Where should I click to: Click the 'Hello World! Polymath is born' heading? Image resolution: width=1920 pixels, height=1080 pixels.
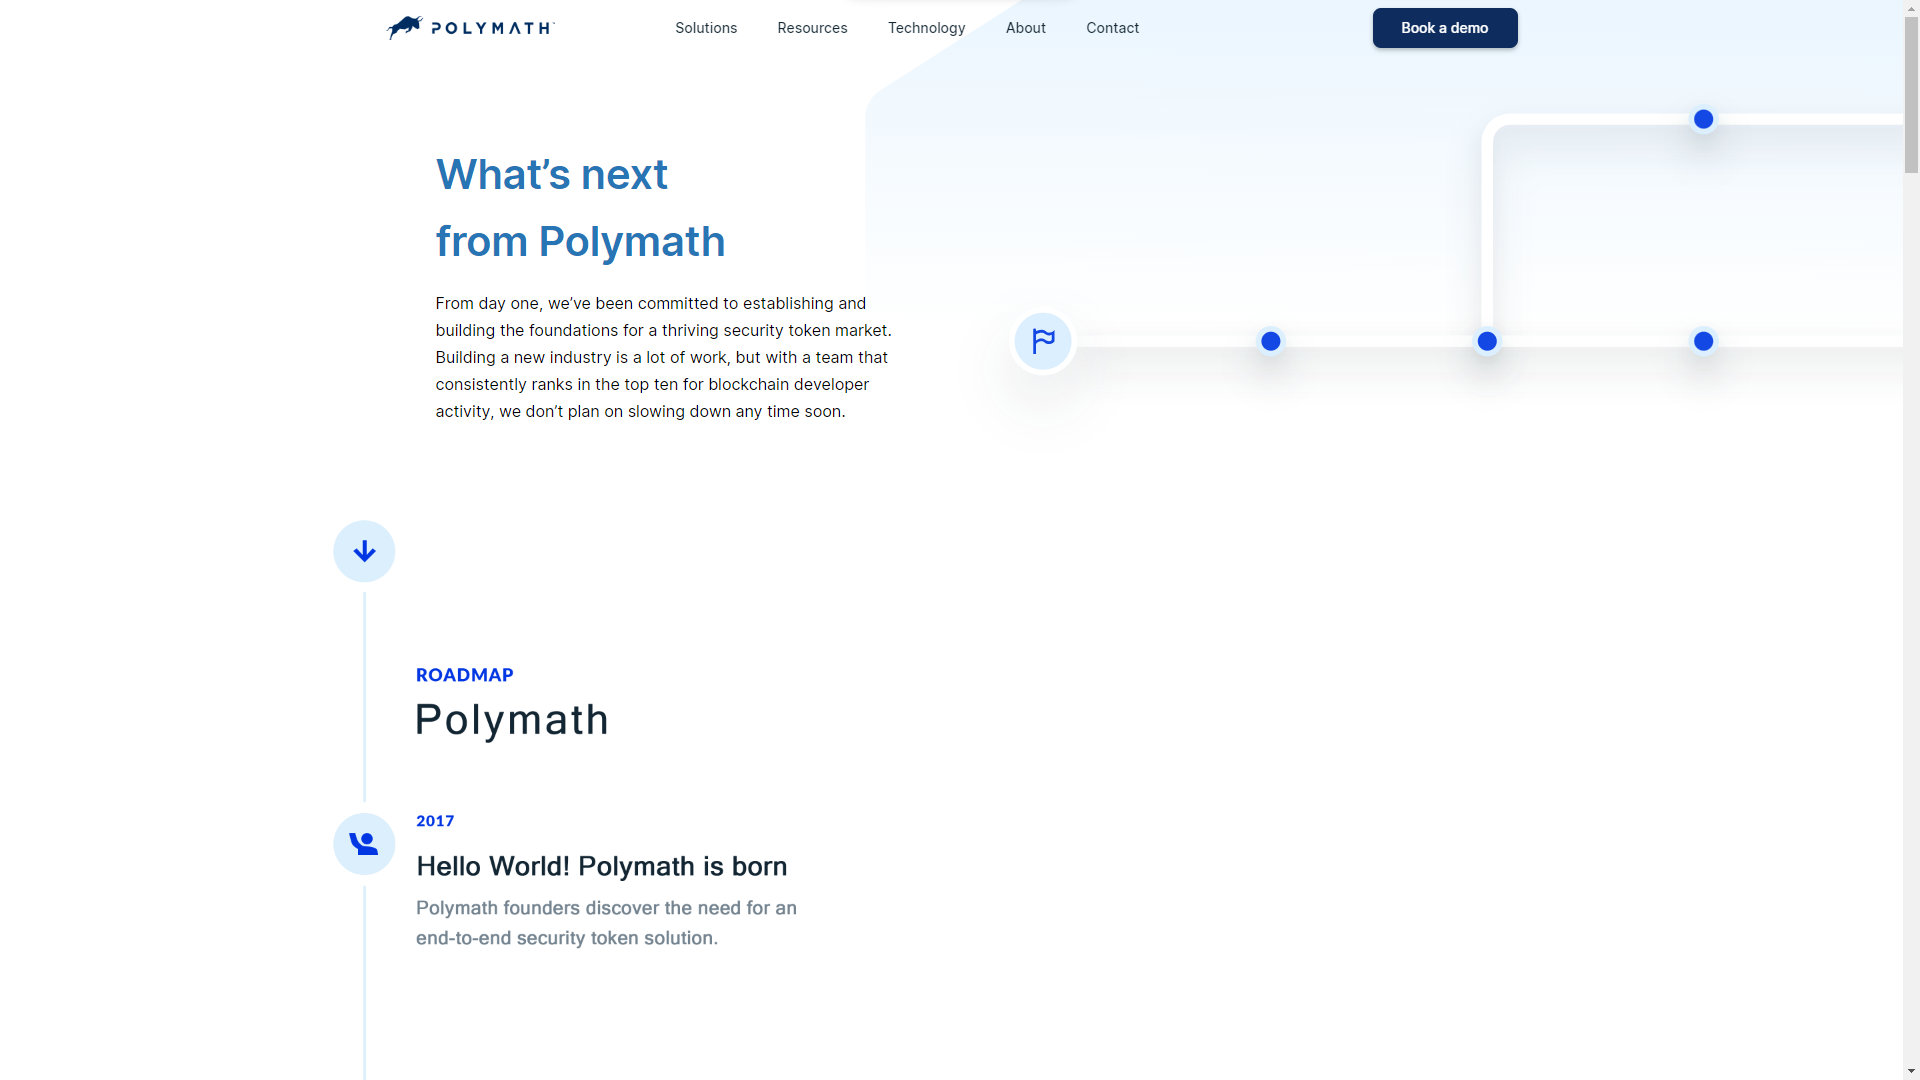point(601,866)
